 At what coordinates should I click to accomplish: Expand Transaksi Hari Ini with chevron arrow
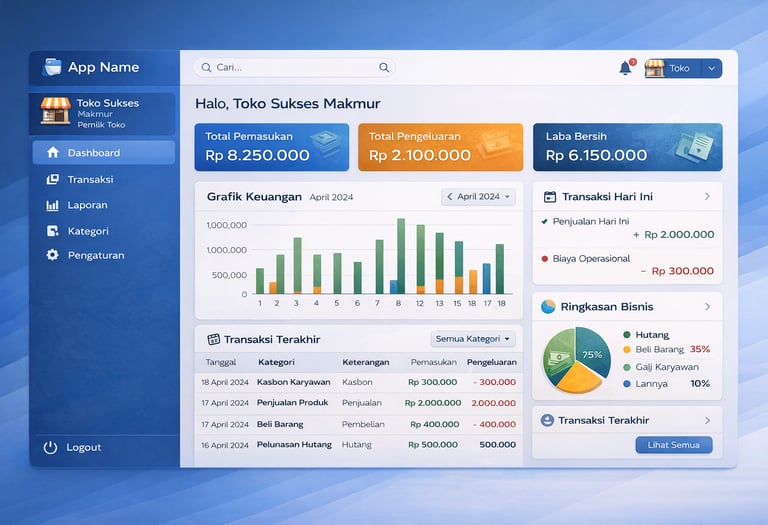pos(707,196)
